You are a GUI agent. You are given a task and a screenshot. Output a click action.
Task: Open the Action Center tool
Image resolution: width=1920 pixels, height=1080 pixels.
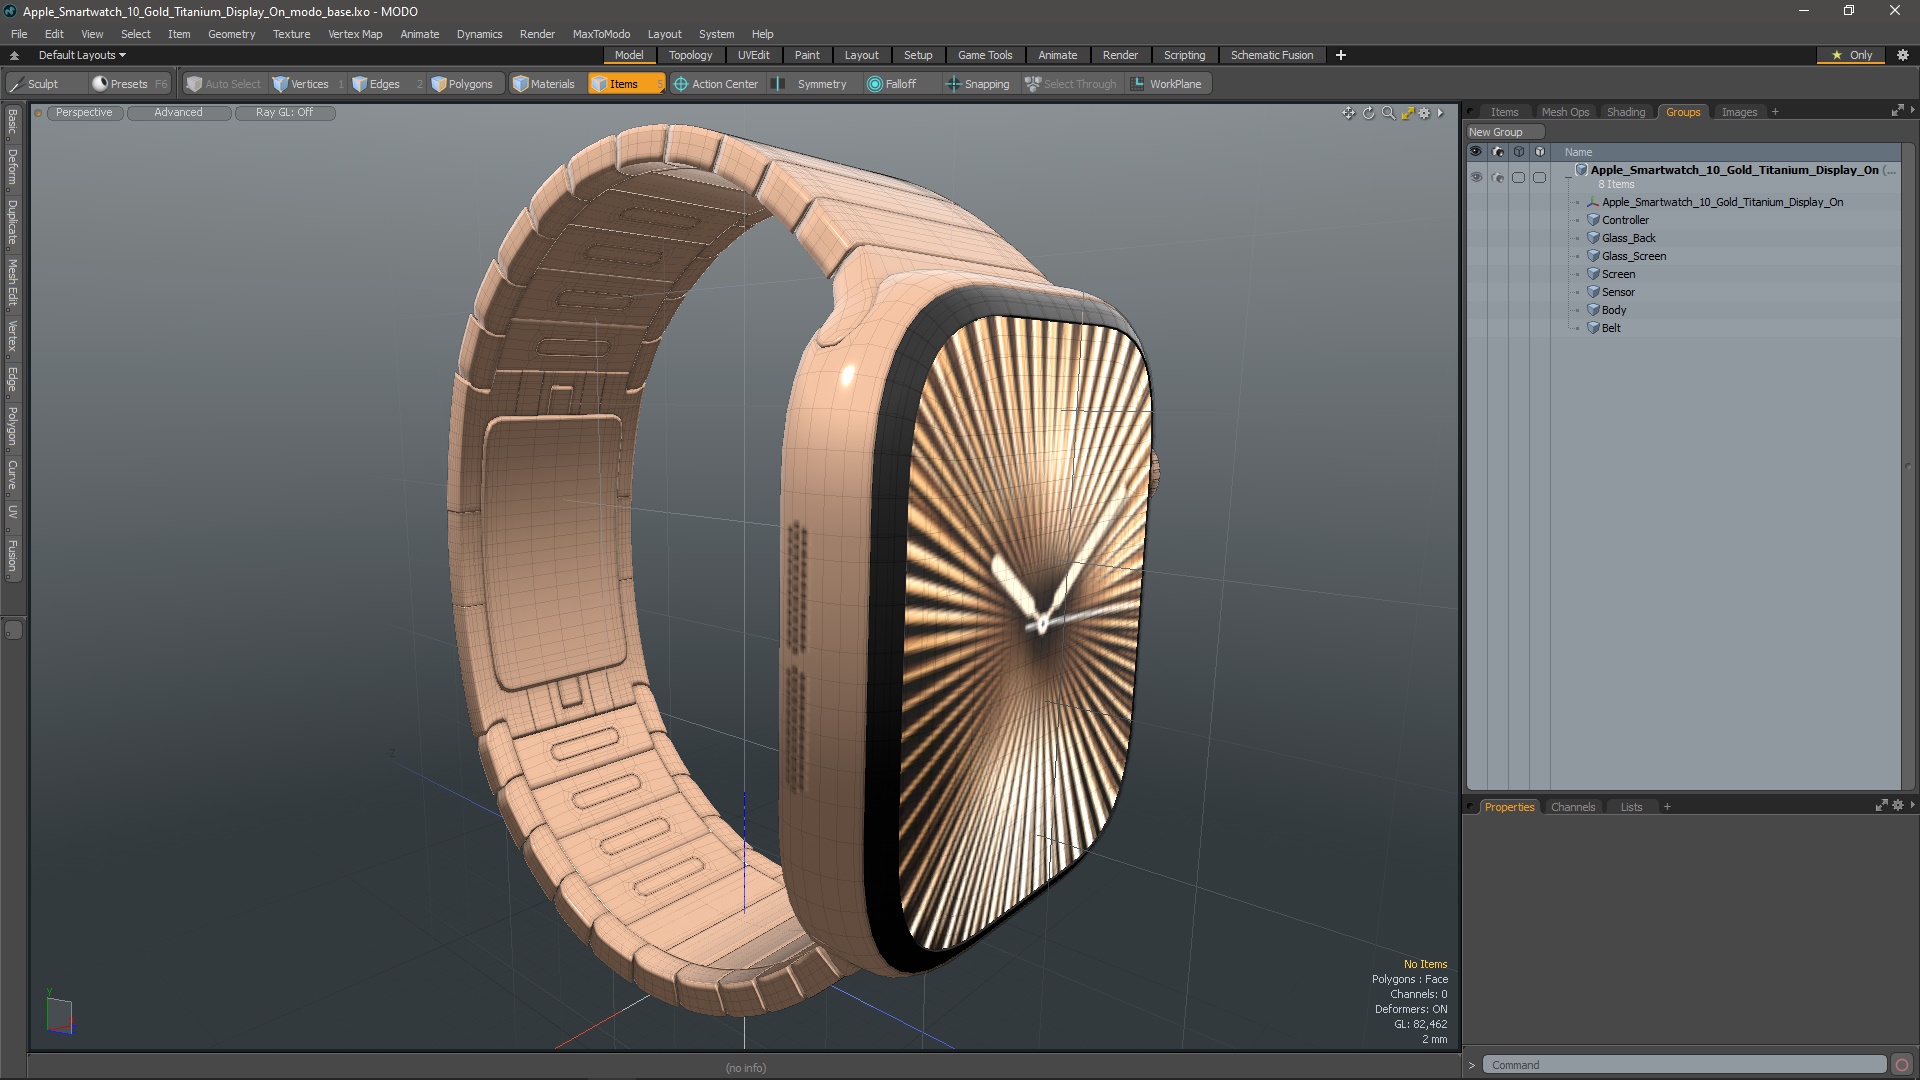point(716,84)
